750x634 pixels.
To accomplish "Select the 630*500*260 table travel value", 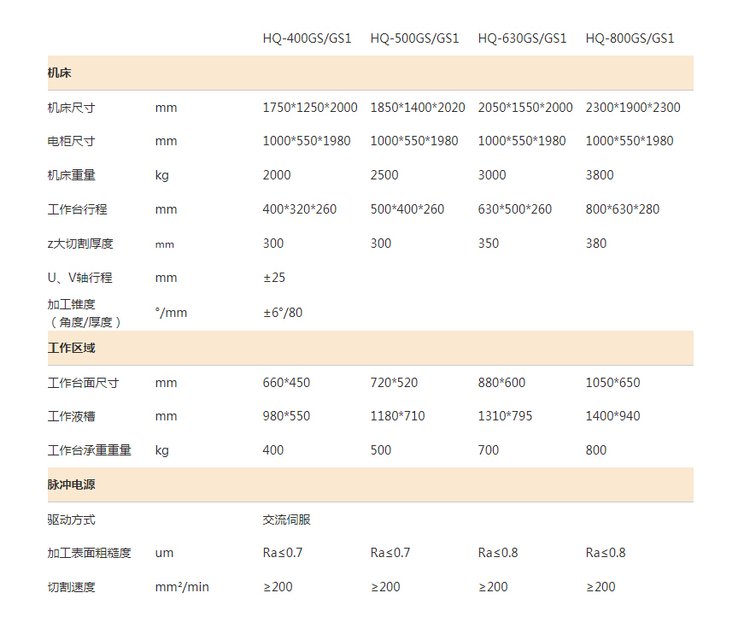I will point(515,209).
